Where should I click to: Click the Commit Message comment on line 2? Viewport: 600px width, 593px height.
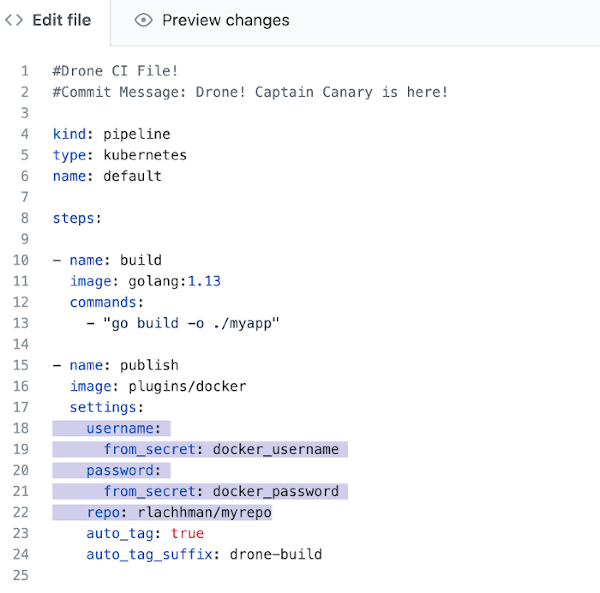[250, 92]
